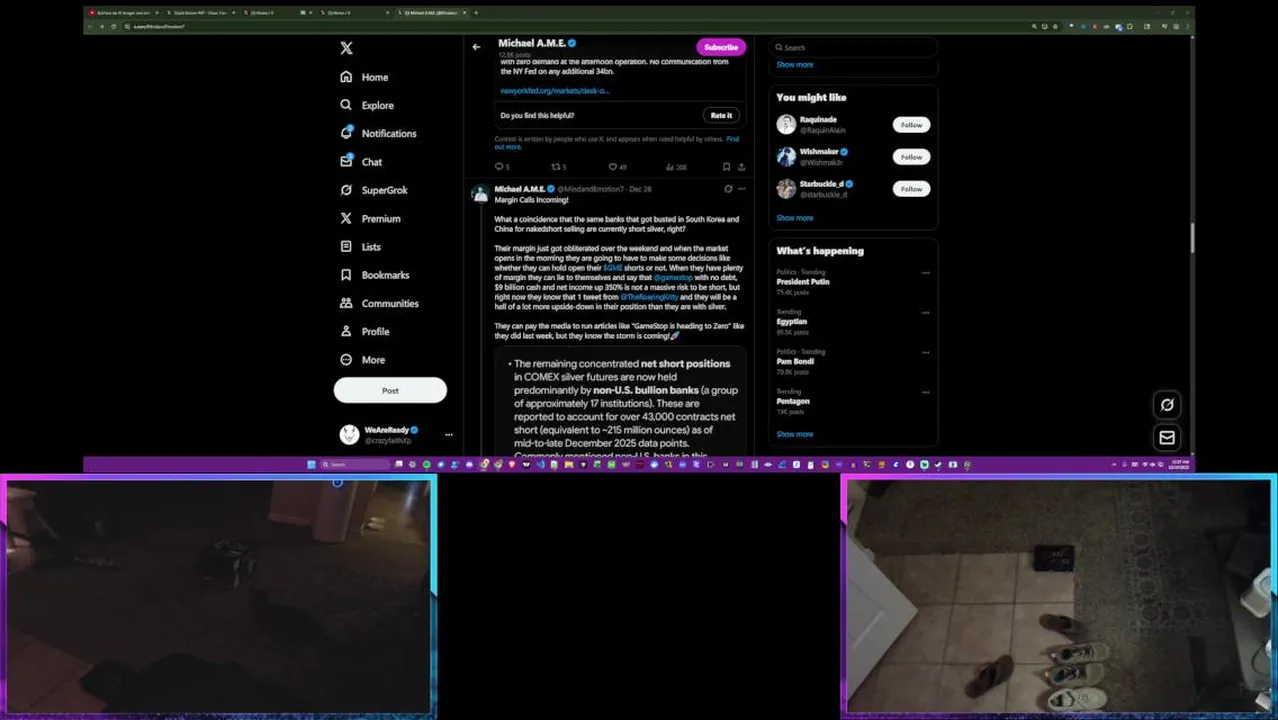
Task: Open options for Egyptian trend
Action: coord(925,312)
